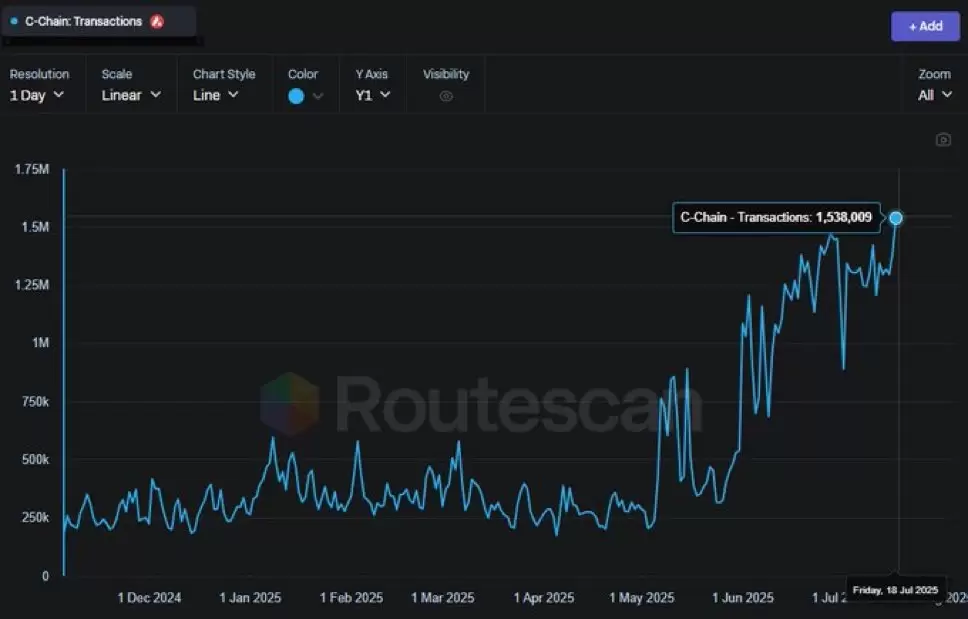Image resolution: width=968 pixels, height=619 pixels.
Task: Click the 1.75M y-axis label
Action: [x=32, y=169]
